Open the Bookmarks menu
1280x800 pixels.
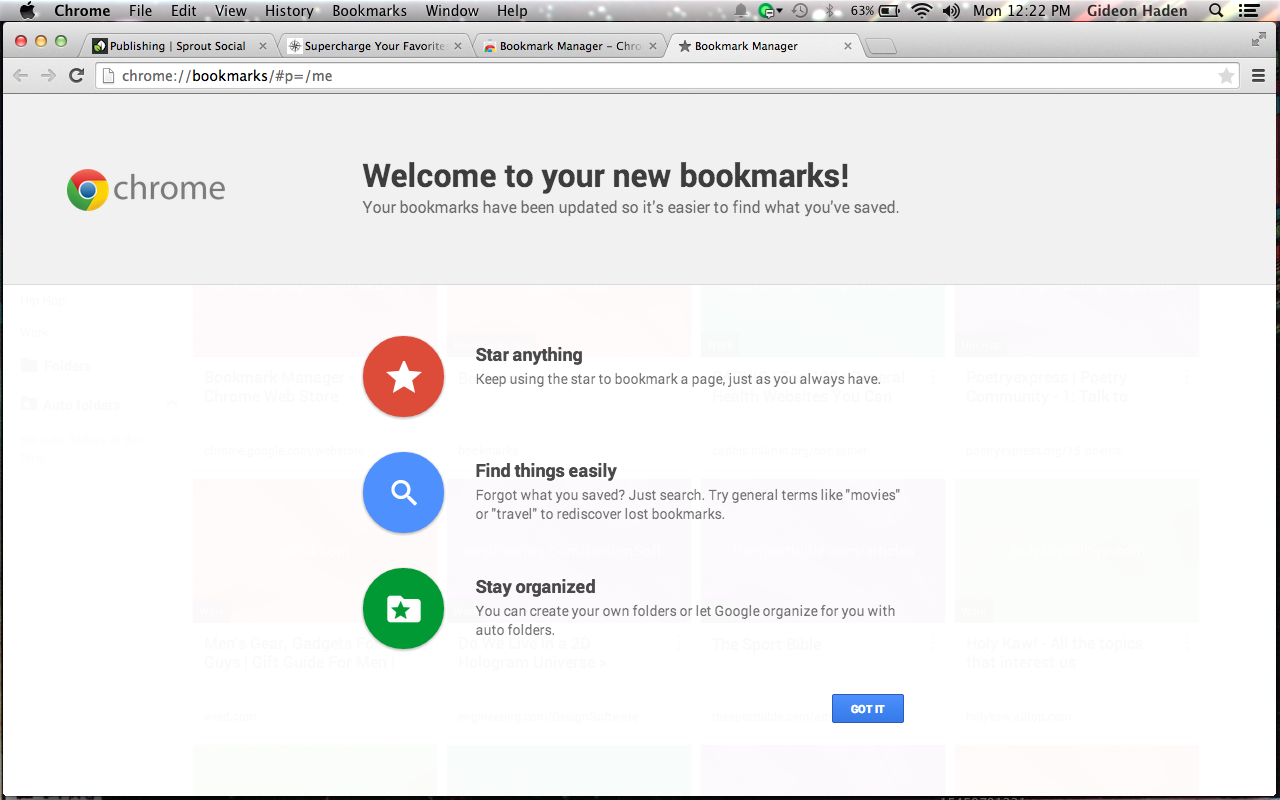click(x=369, y=11)
